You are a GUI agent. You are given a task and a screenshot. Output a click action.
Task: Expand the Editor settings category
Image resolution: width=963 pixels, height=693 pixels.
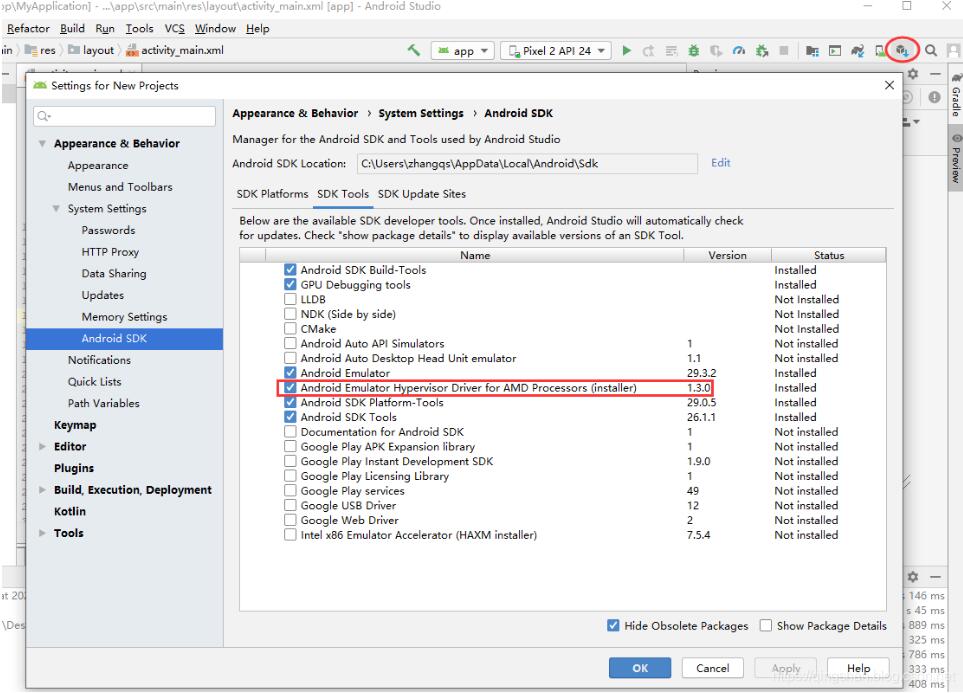tap(43, 447)
